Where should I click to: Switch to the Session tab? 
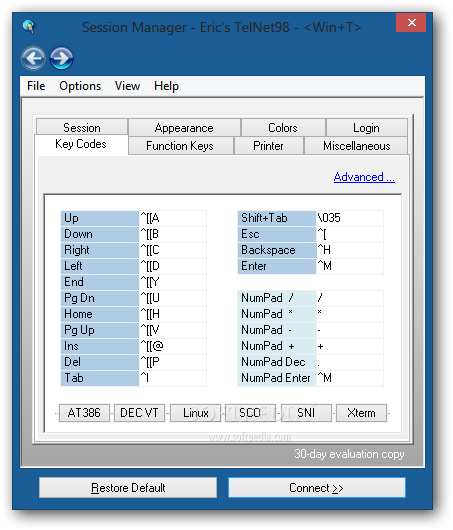tap(82, 127)
